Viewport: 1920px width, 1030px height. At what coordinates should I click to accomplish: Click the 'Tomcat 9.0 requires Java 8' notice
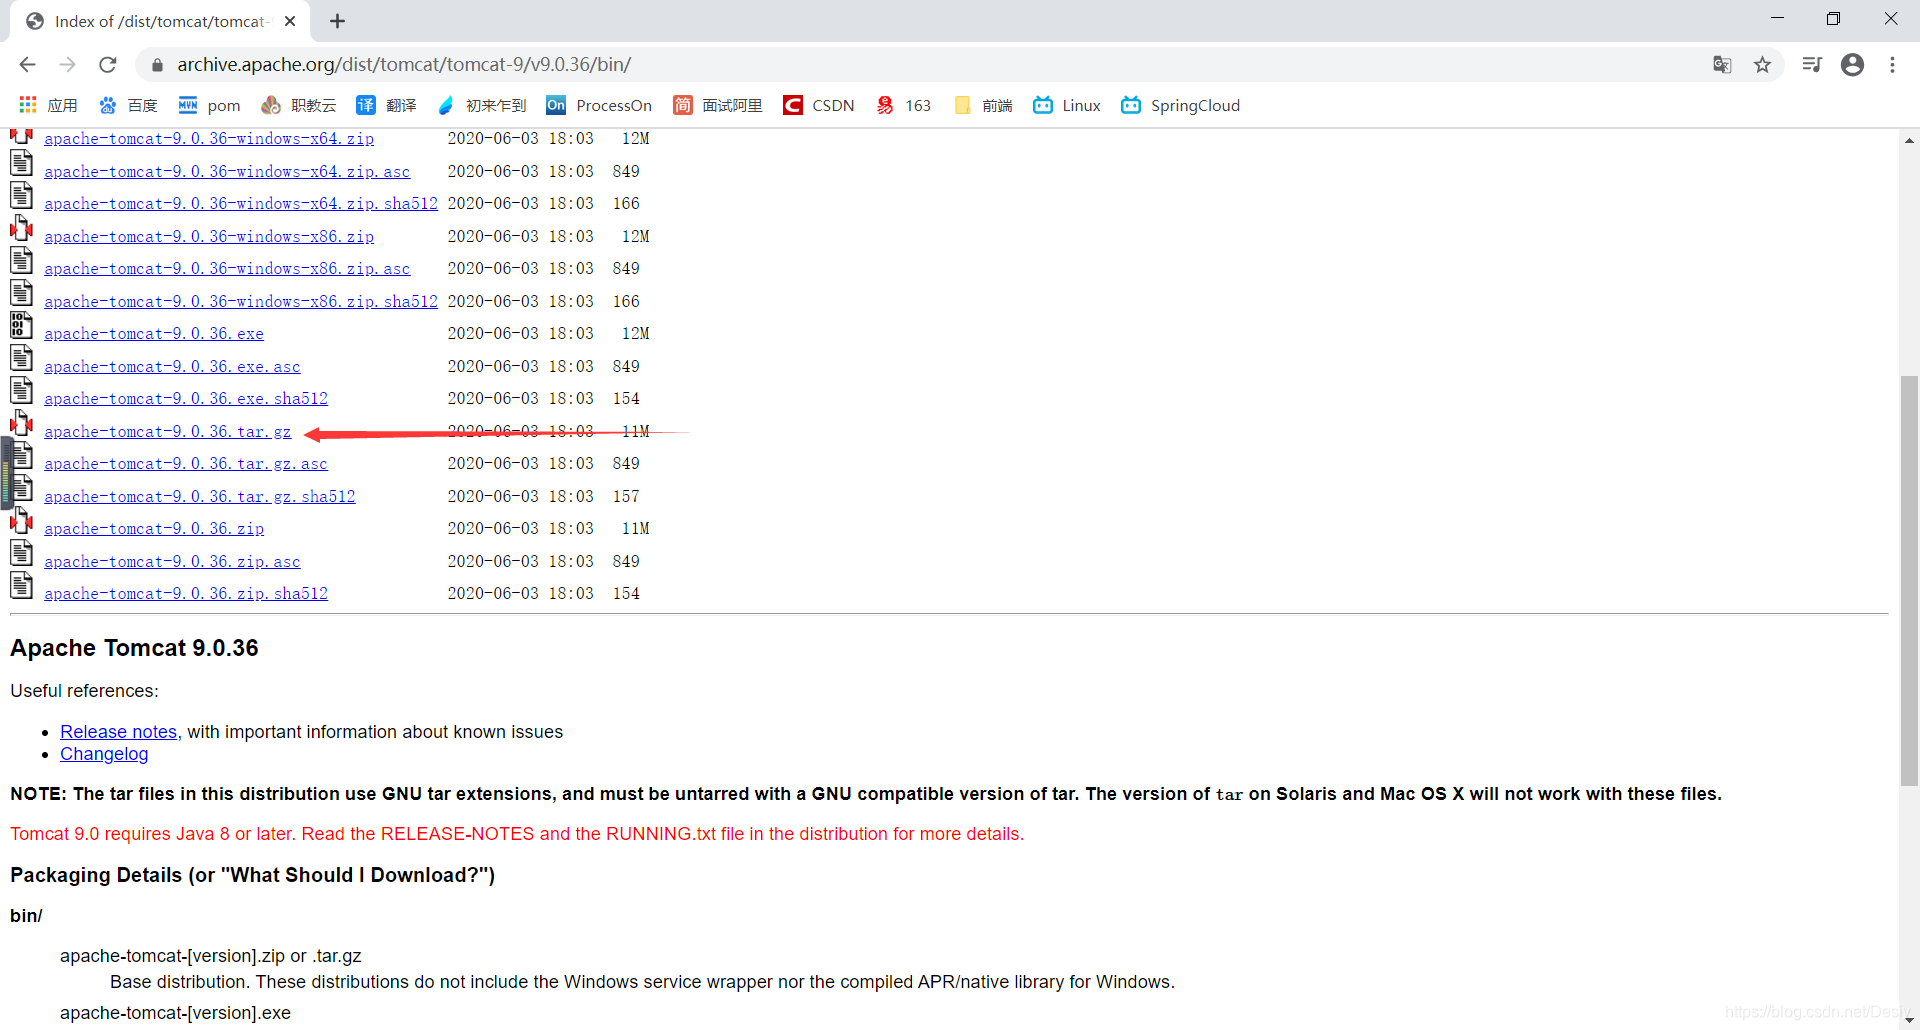point(517,834)
